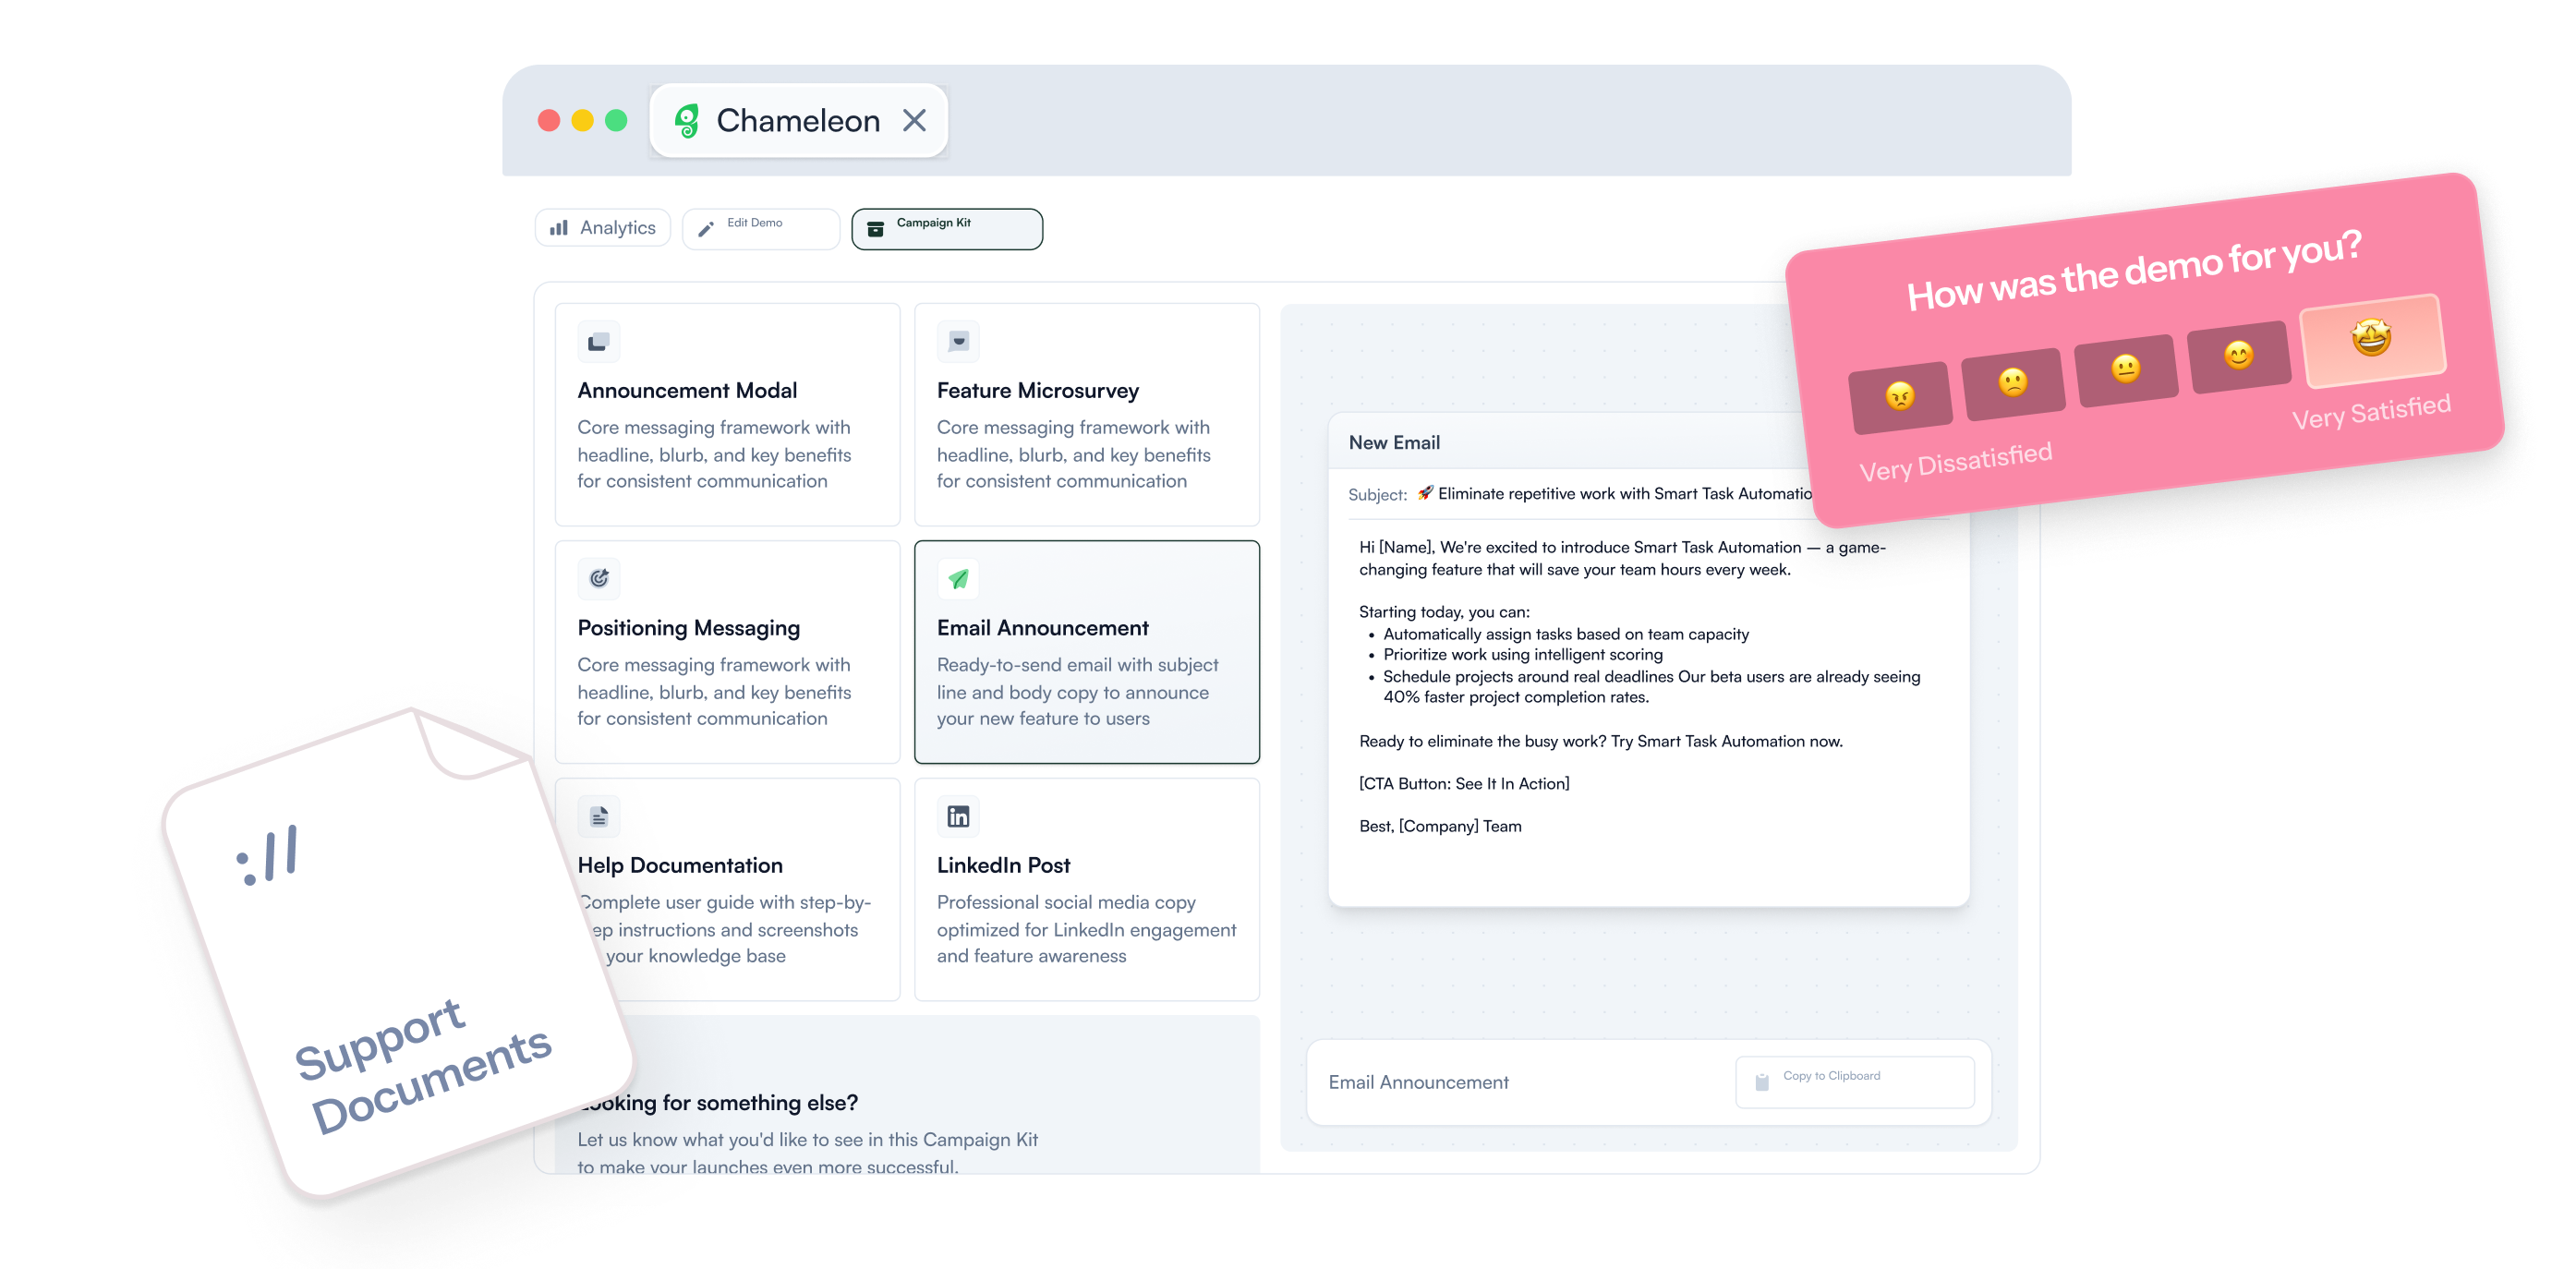Select the neutral face rating
The image size is (2576, 1269).
(2126, 369)
